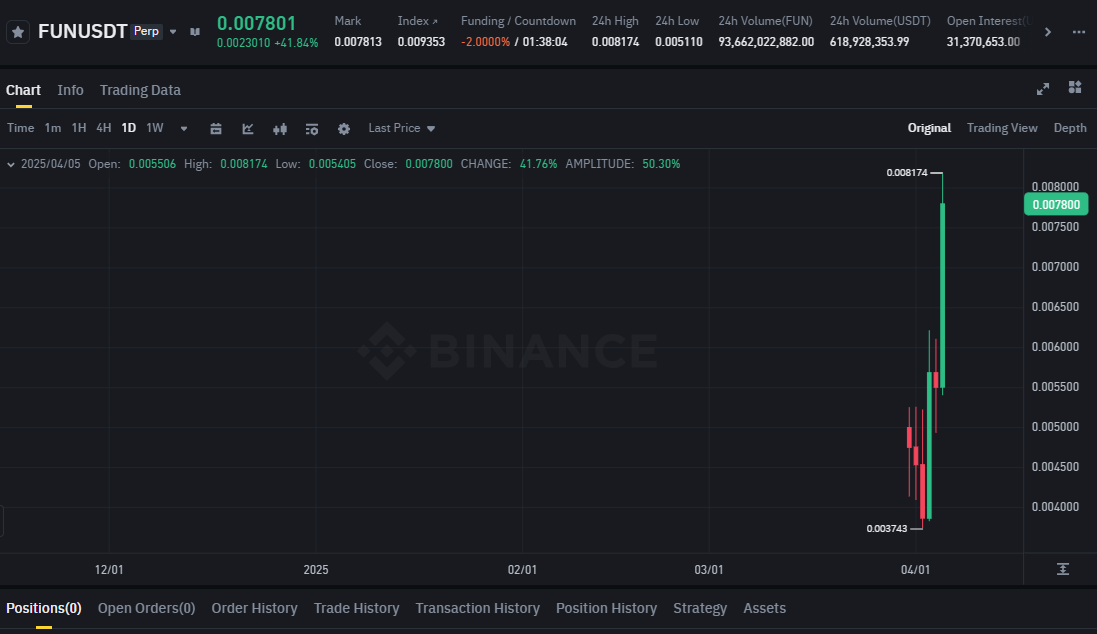Viewport: 1097px width, 634px height.
Task: Open the Index price link
Action: pyautogui.click(x=418, y=21)
